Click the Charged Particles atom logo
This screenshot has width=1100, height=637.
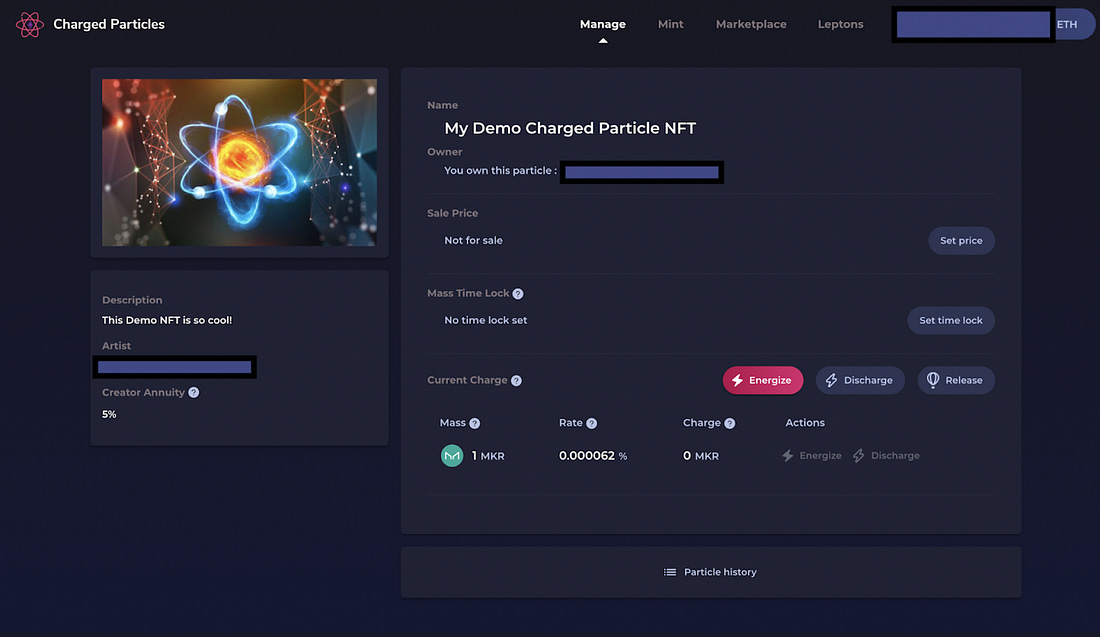click(x=29, y=25)
